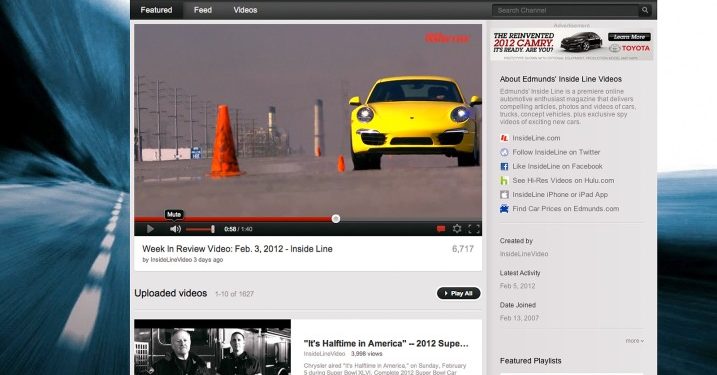Click InsideLine.com red logo icon
The height and width of the screenshot is (375, 717).
coord(504,138)
